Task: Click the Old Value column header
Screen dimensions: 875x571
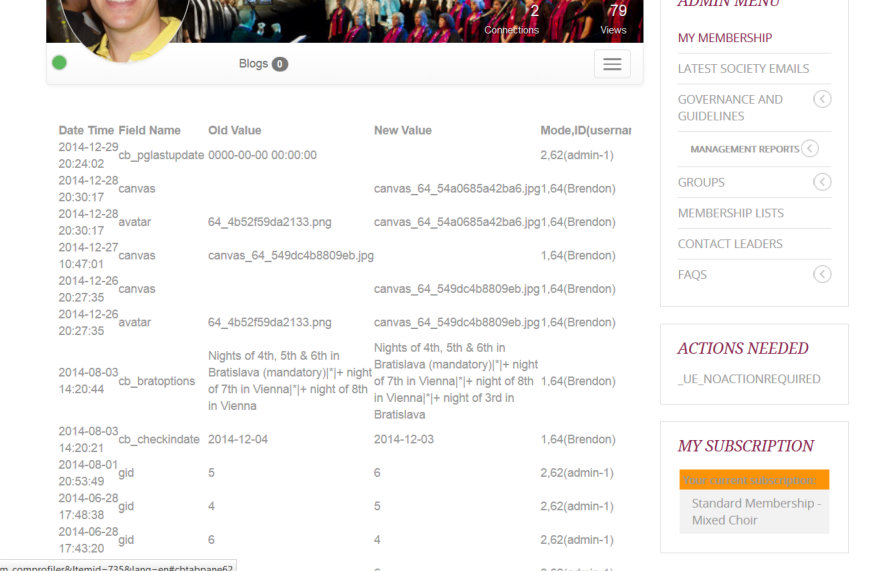Action: 234,131
